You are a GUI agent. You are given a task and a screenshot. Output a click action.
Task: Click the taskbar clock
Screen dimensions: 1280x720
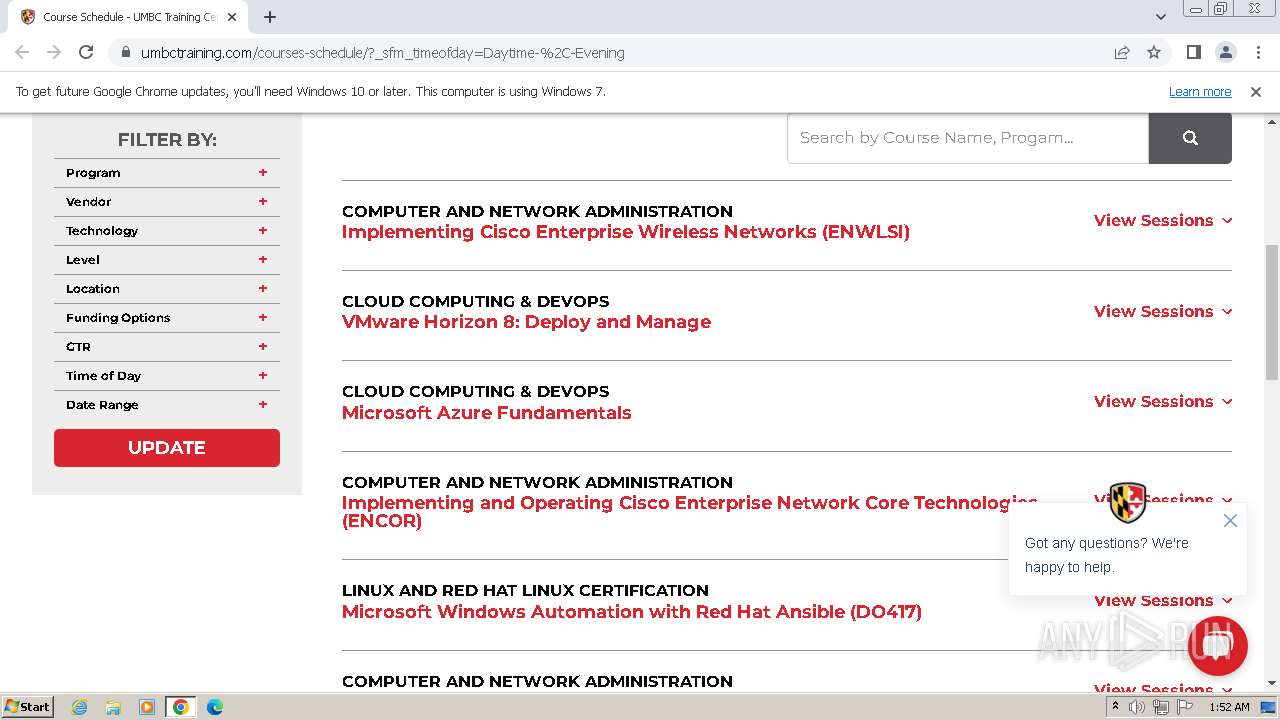coord(1229,707)
